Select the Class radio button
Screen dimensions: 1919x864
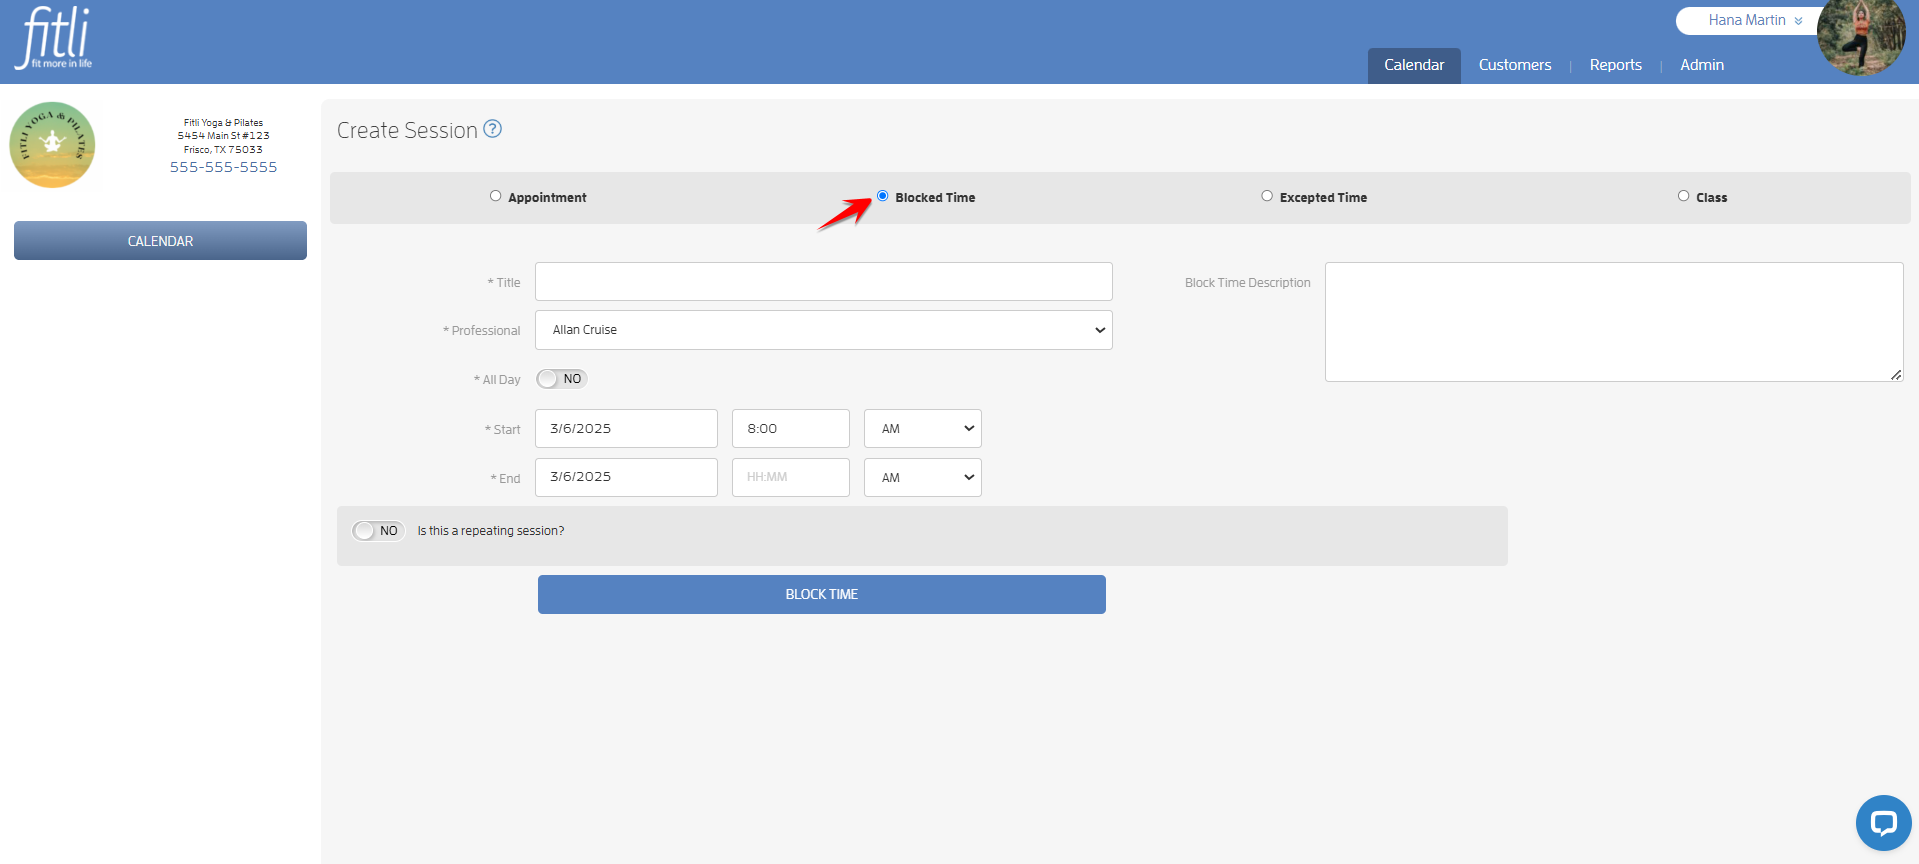1683,196
